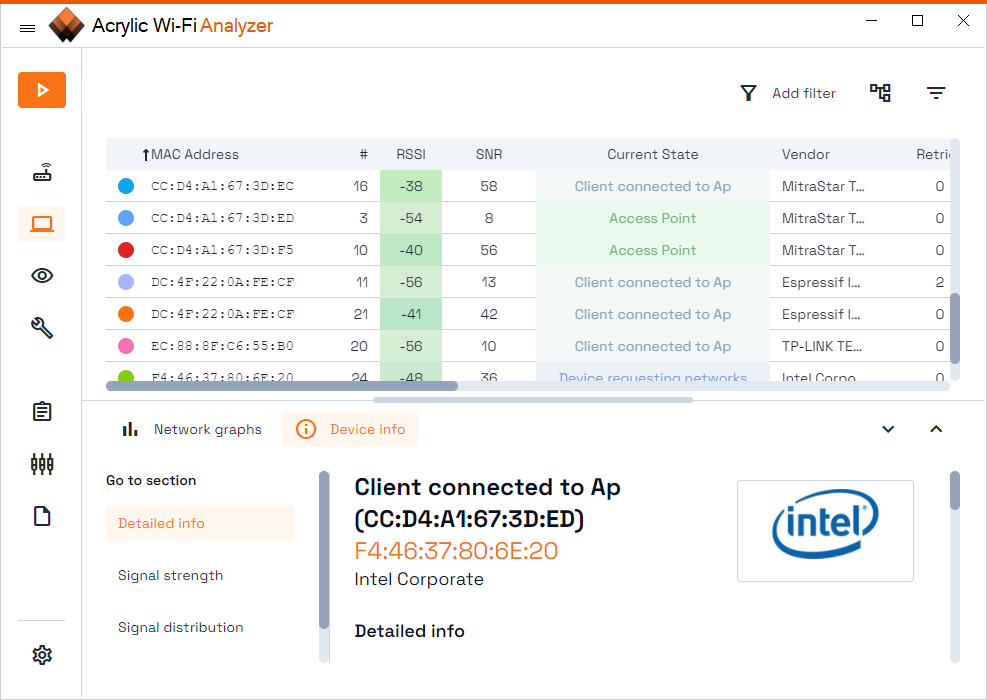This screenshot has width=987, height=700.
Task: Click the Acrylic logo icon
Action: click(66, 25)
